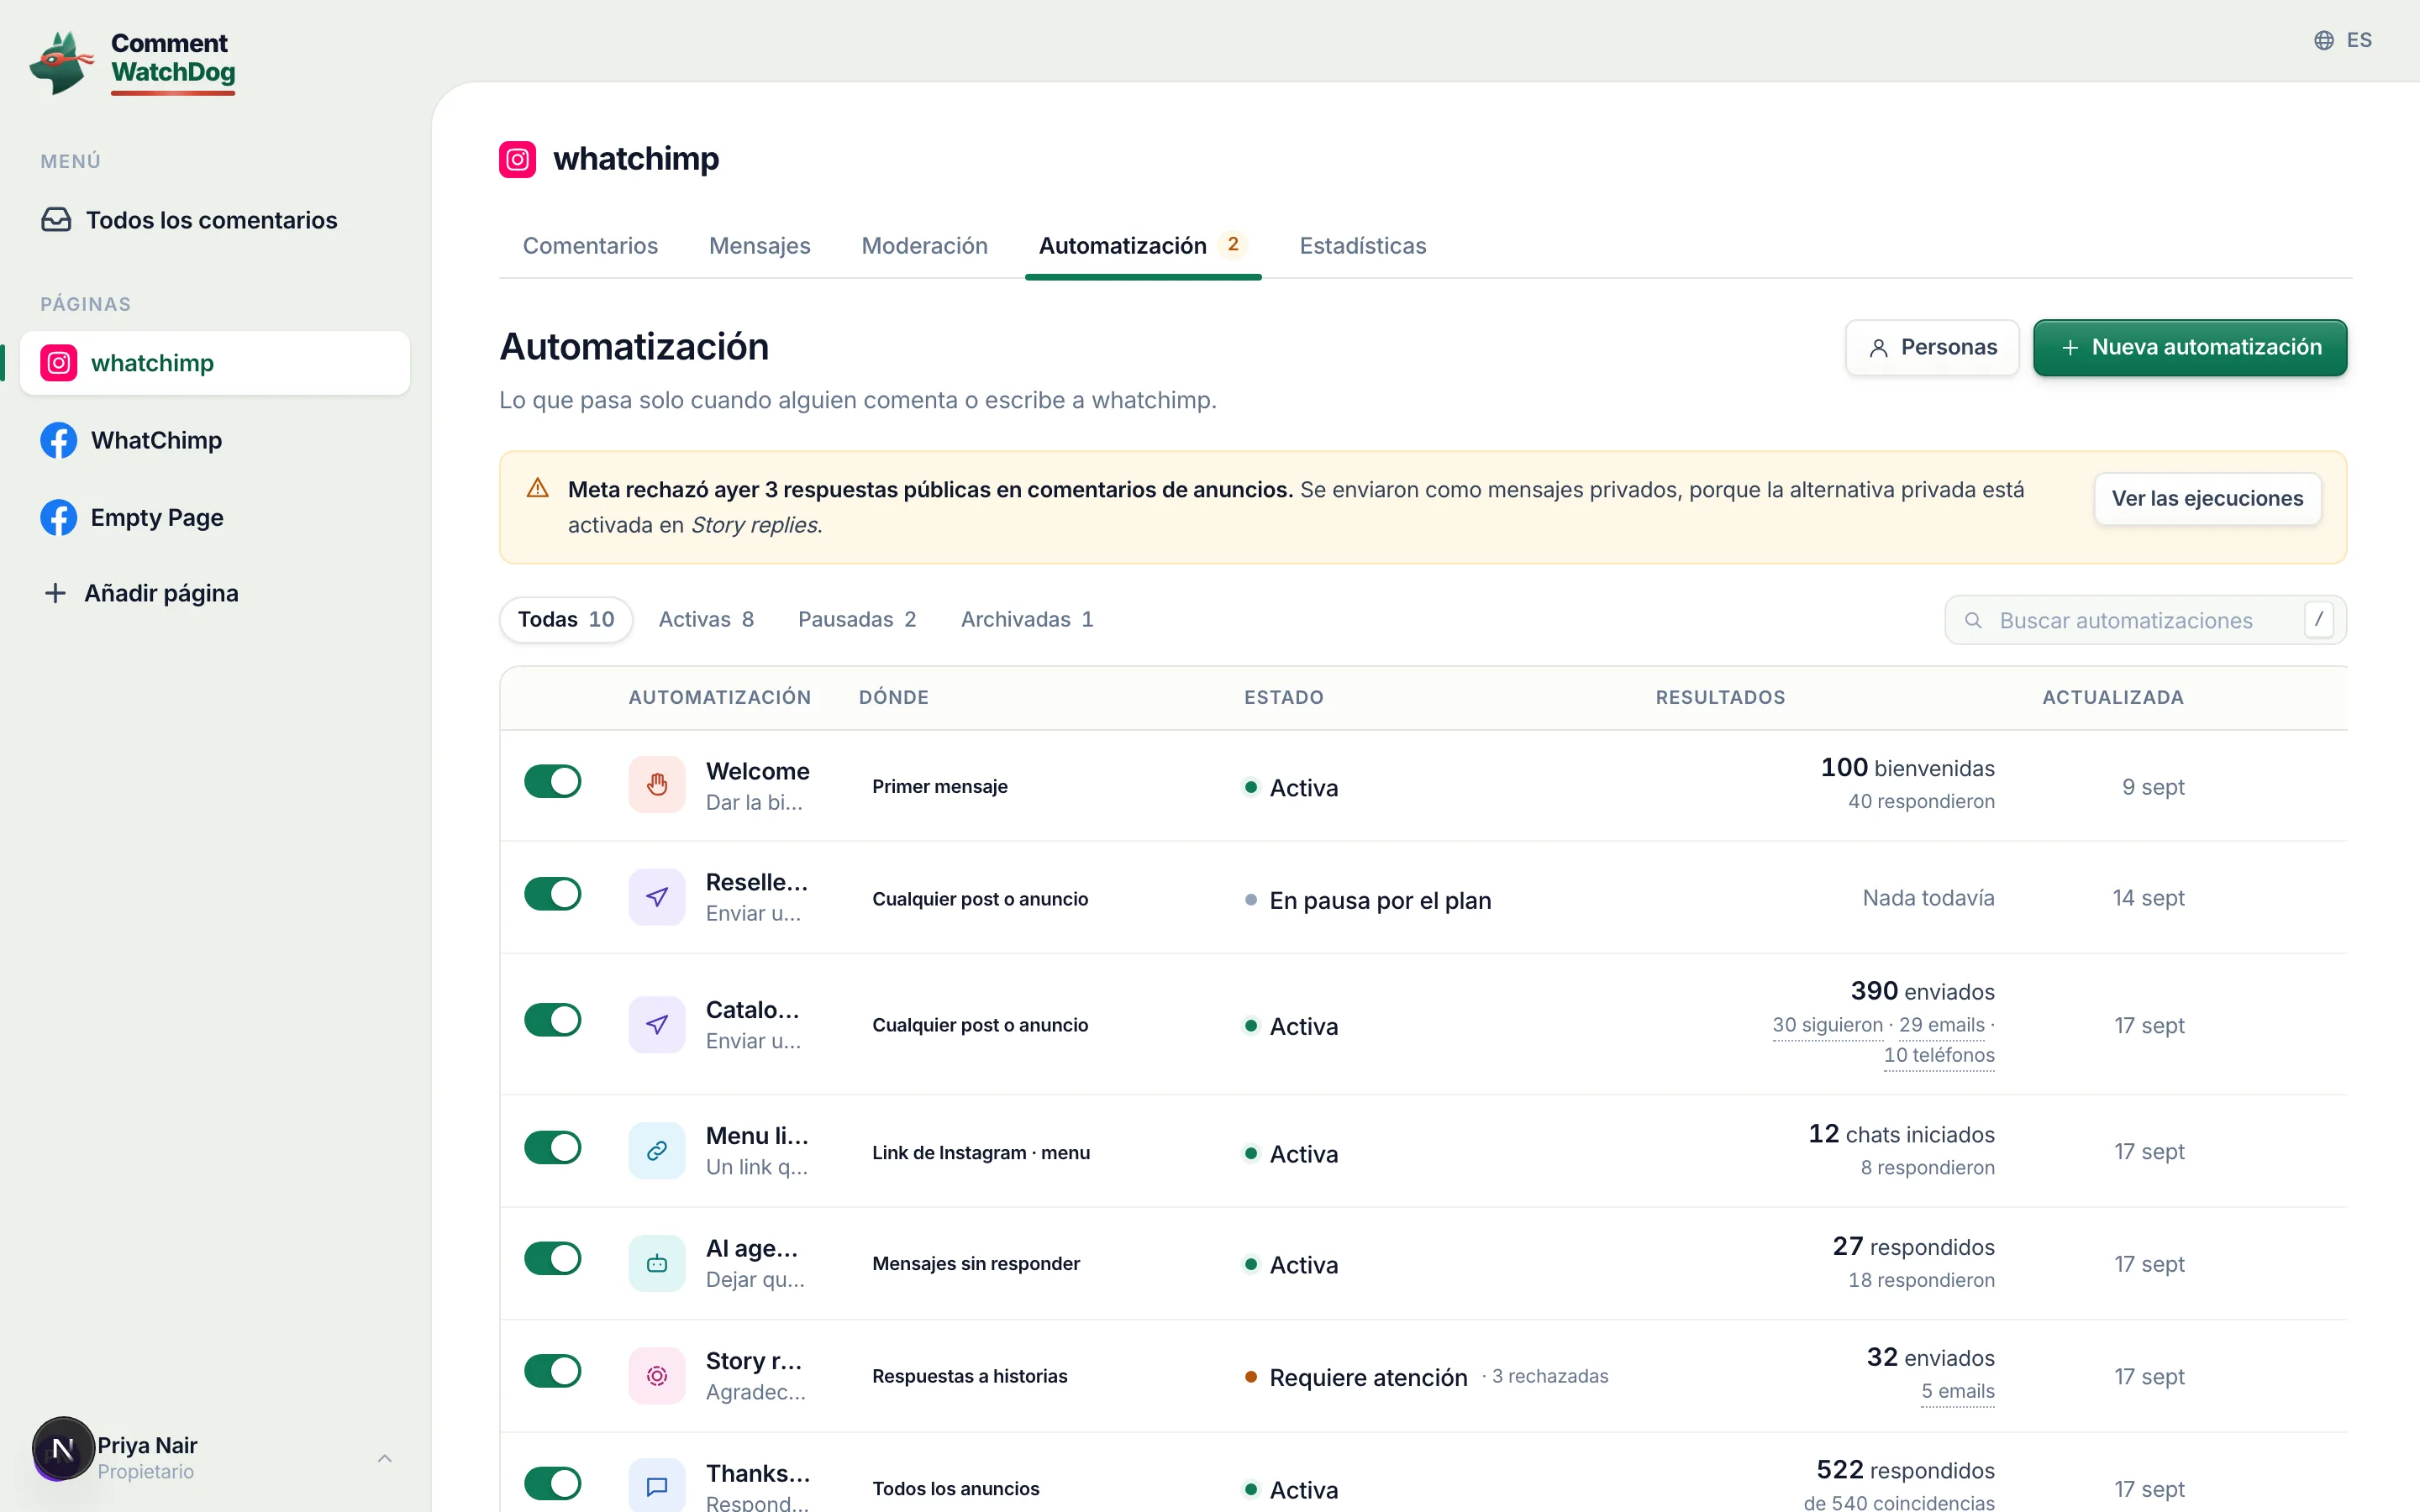Toggle the Catalog automation switch

click(x=553, y=1020)
